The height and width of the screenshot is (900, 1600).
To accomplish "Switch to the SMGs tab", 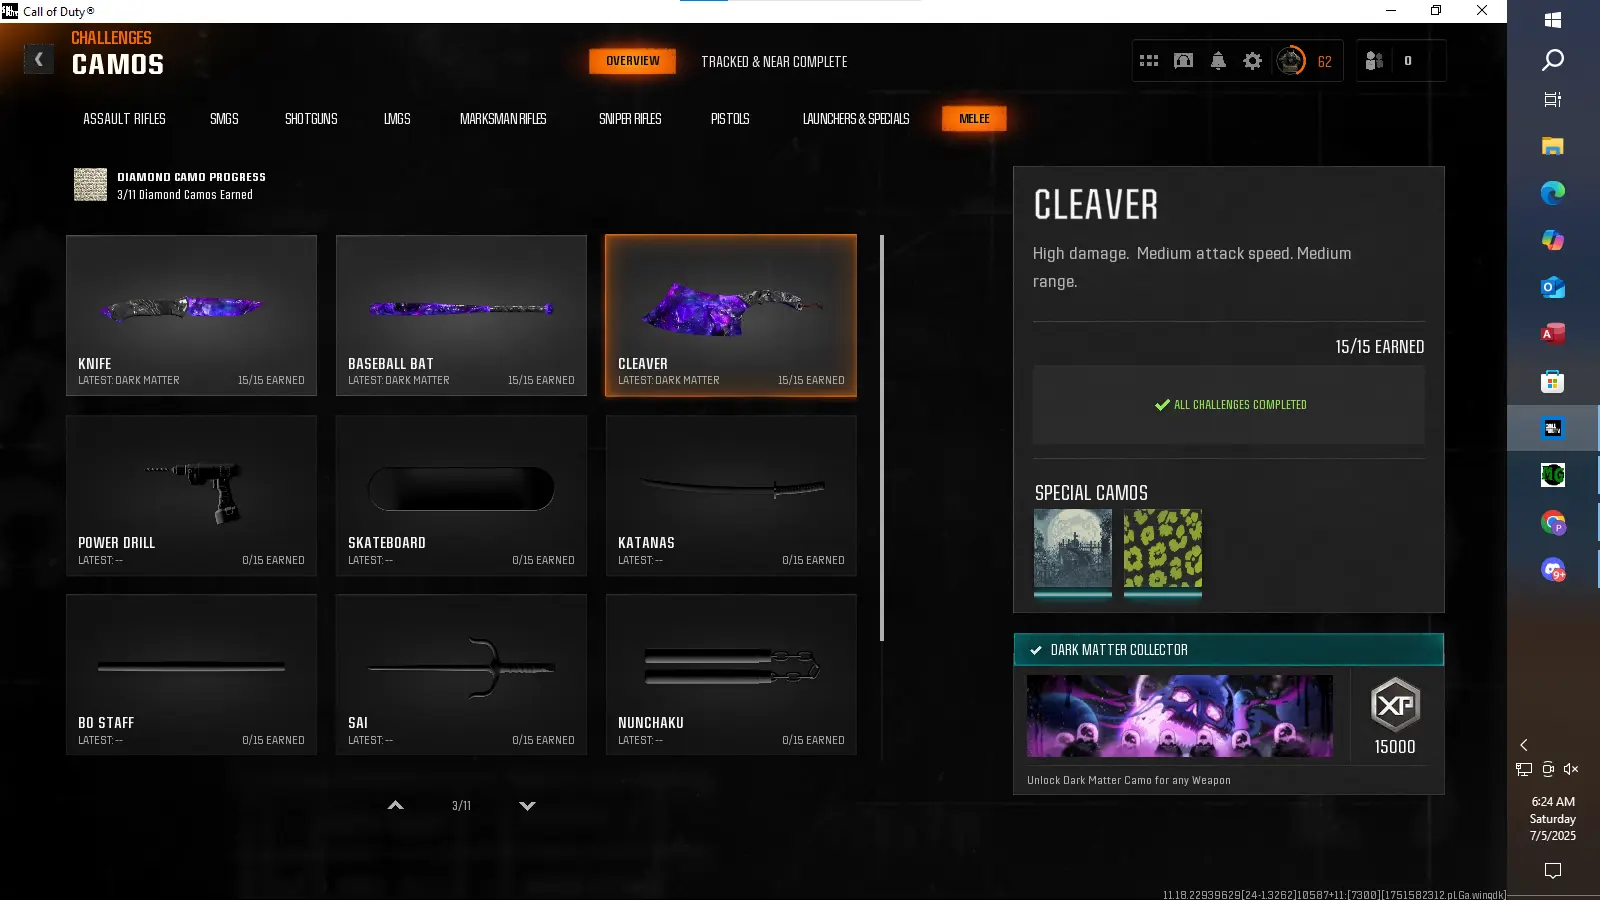I will click(224, 119).
